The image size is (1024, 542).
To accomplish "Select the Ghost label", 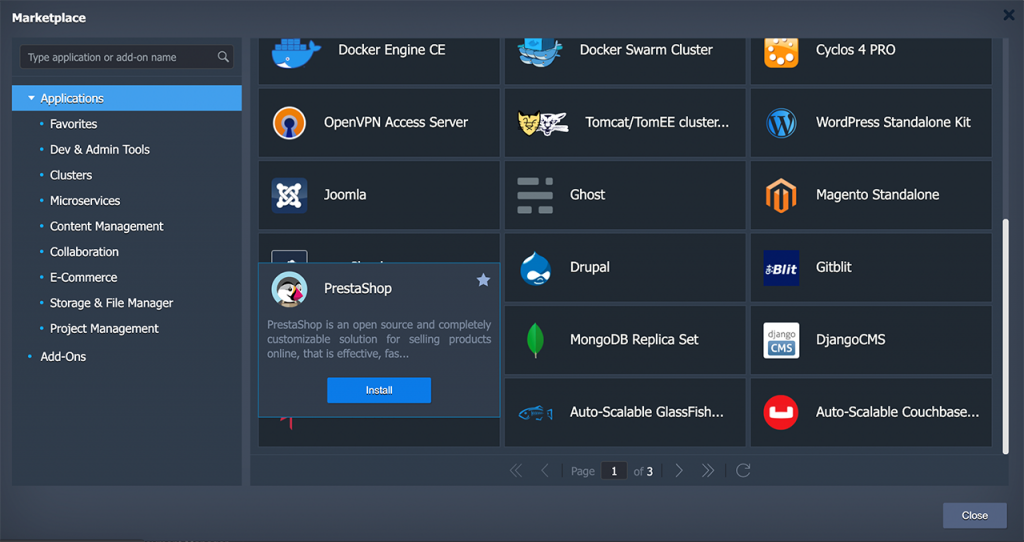I will click(588, 195).
